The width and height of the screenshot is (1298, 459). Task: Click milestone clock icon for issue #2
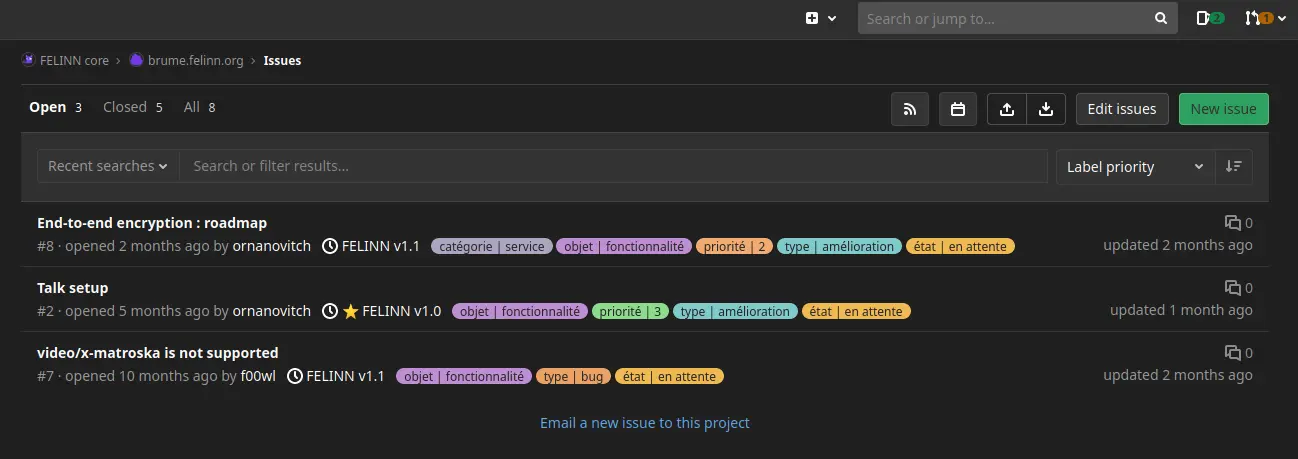(x=330, y=311)
